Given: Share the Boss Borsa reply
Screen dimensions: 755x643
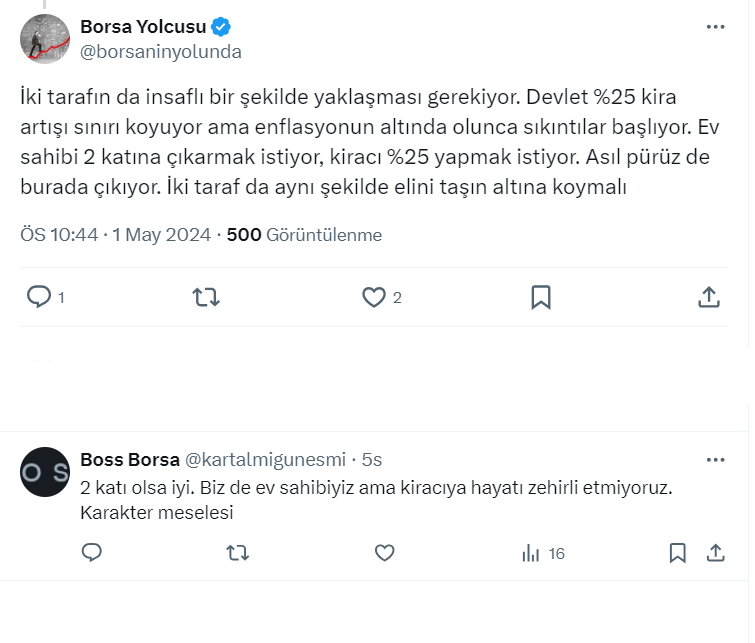Looking at the screenshot, I should (x=716, y=553).
